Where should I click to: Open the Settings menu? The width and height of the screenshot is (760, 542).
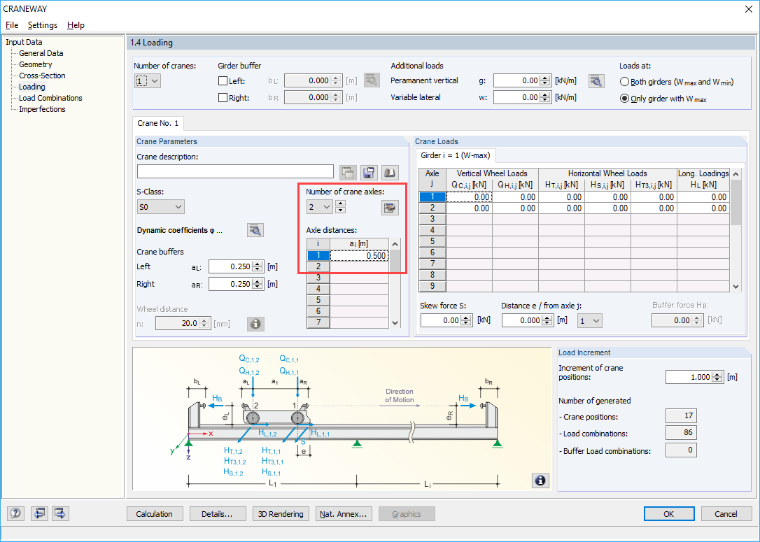[42, 25]
